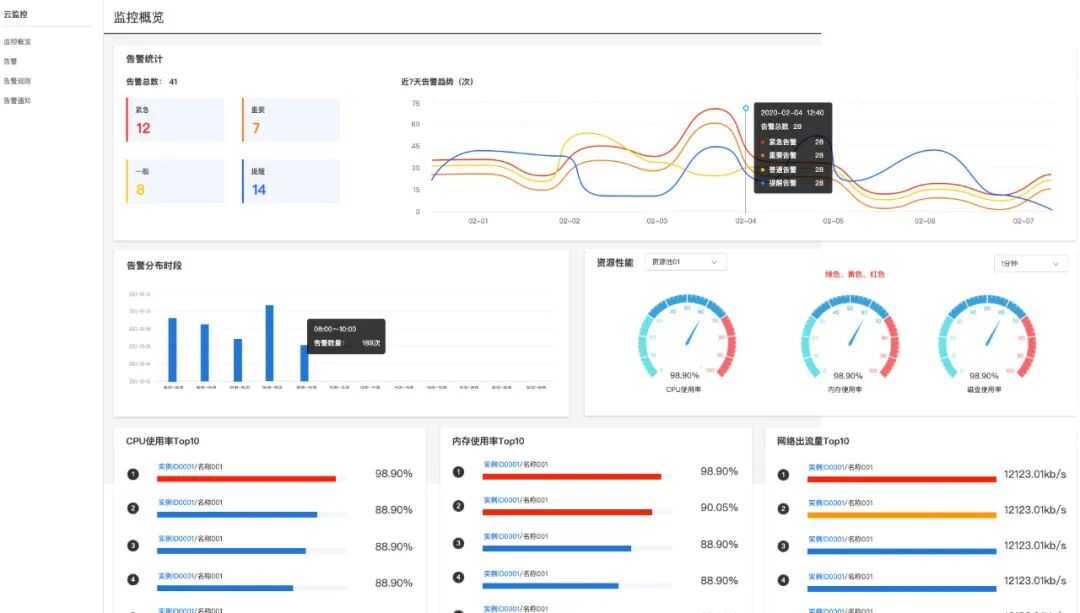Viewport: 1080px width, 613px height.
Task: Click rank 2 badge in 内存使用率Top10
Action: point(458,506)
